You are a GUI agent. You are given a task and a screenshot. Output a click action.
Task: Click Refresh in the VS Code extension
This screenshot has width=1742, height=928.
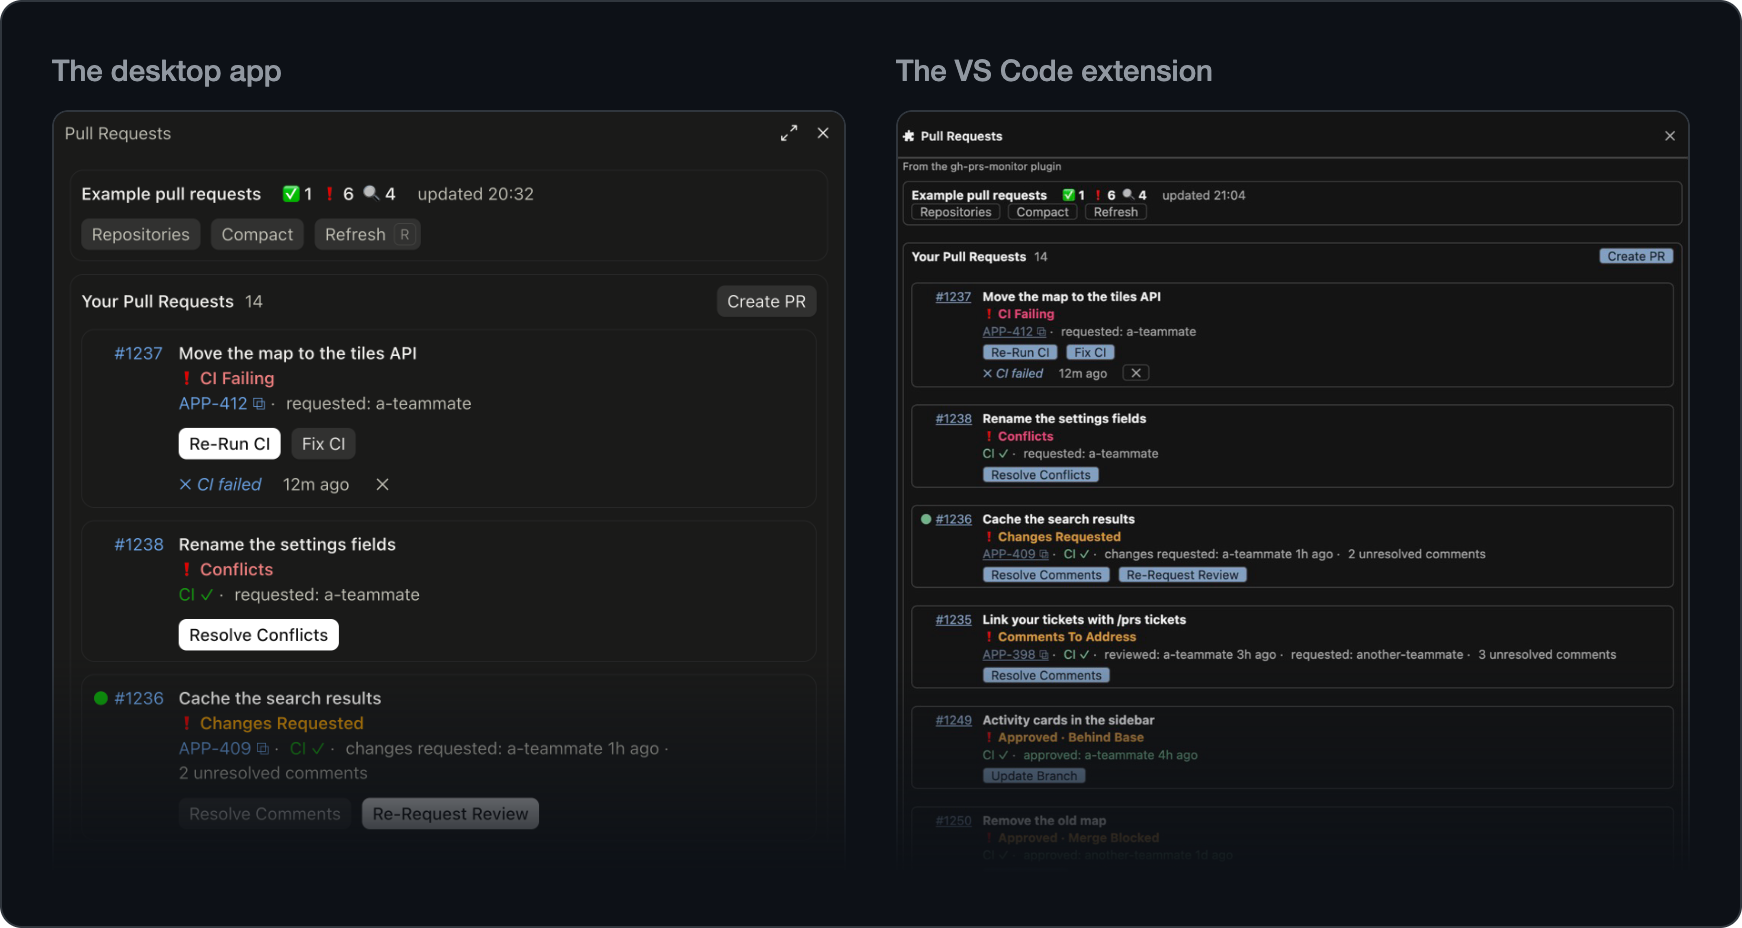click(x=1115, y=212)
